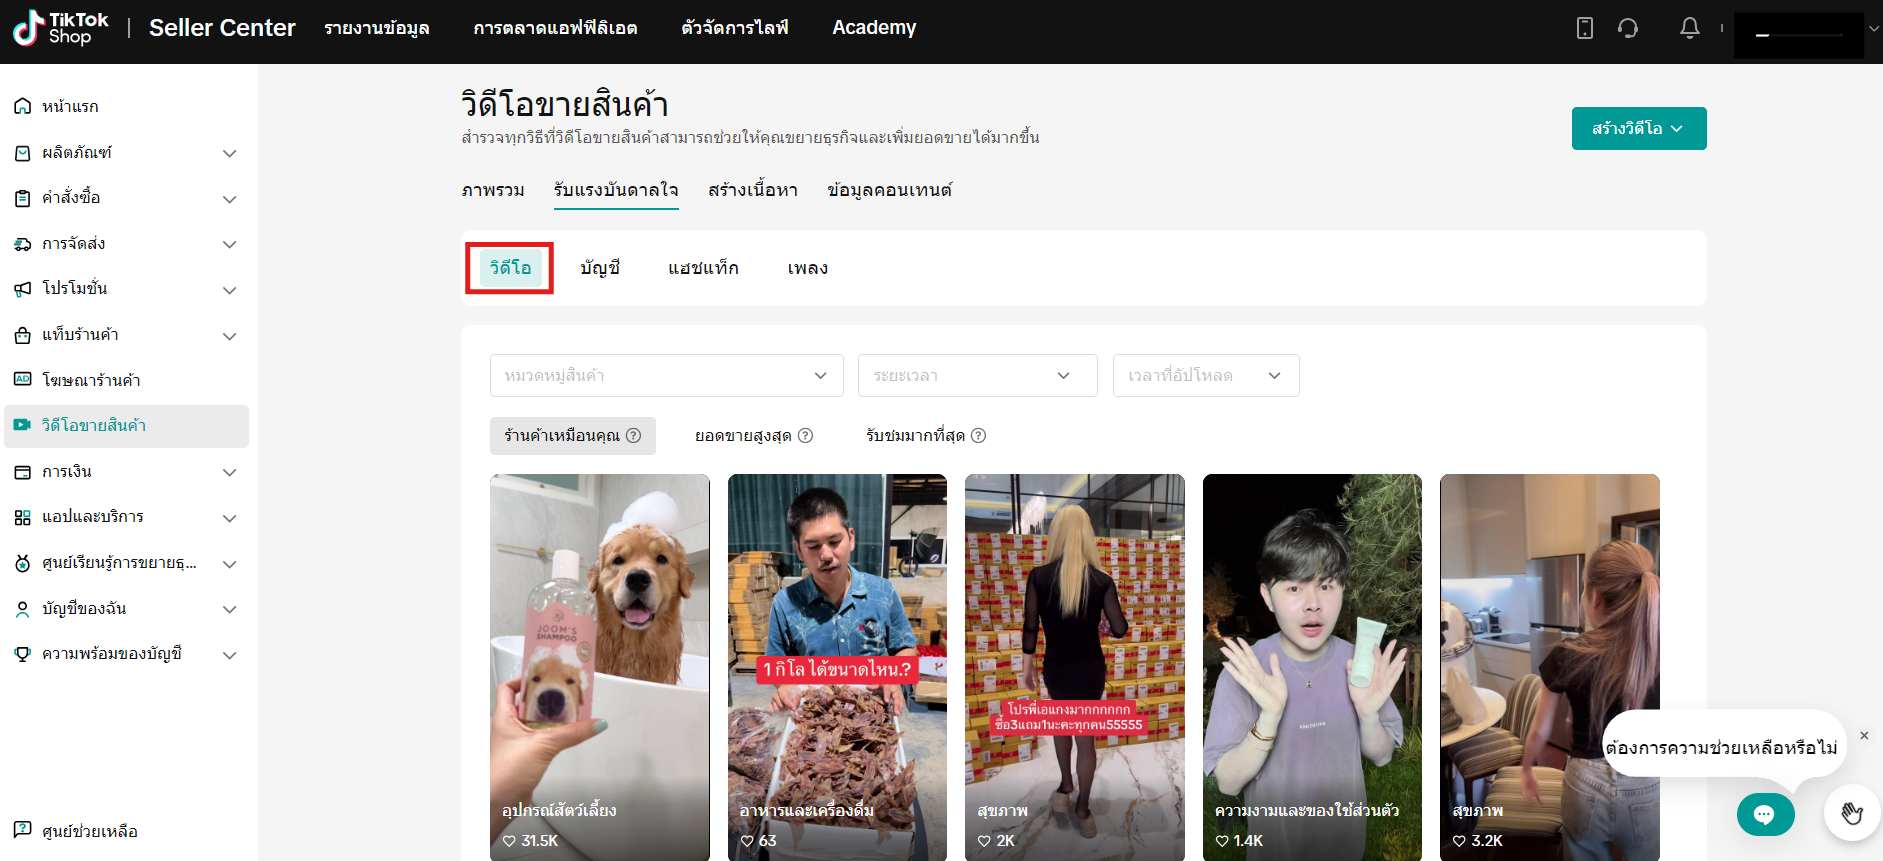Image resolution: width=1883 pixels, height=861 pixels.
Task: Open the สร้างวิดีโอ dropdown button
Action: pos(1639,129)
